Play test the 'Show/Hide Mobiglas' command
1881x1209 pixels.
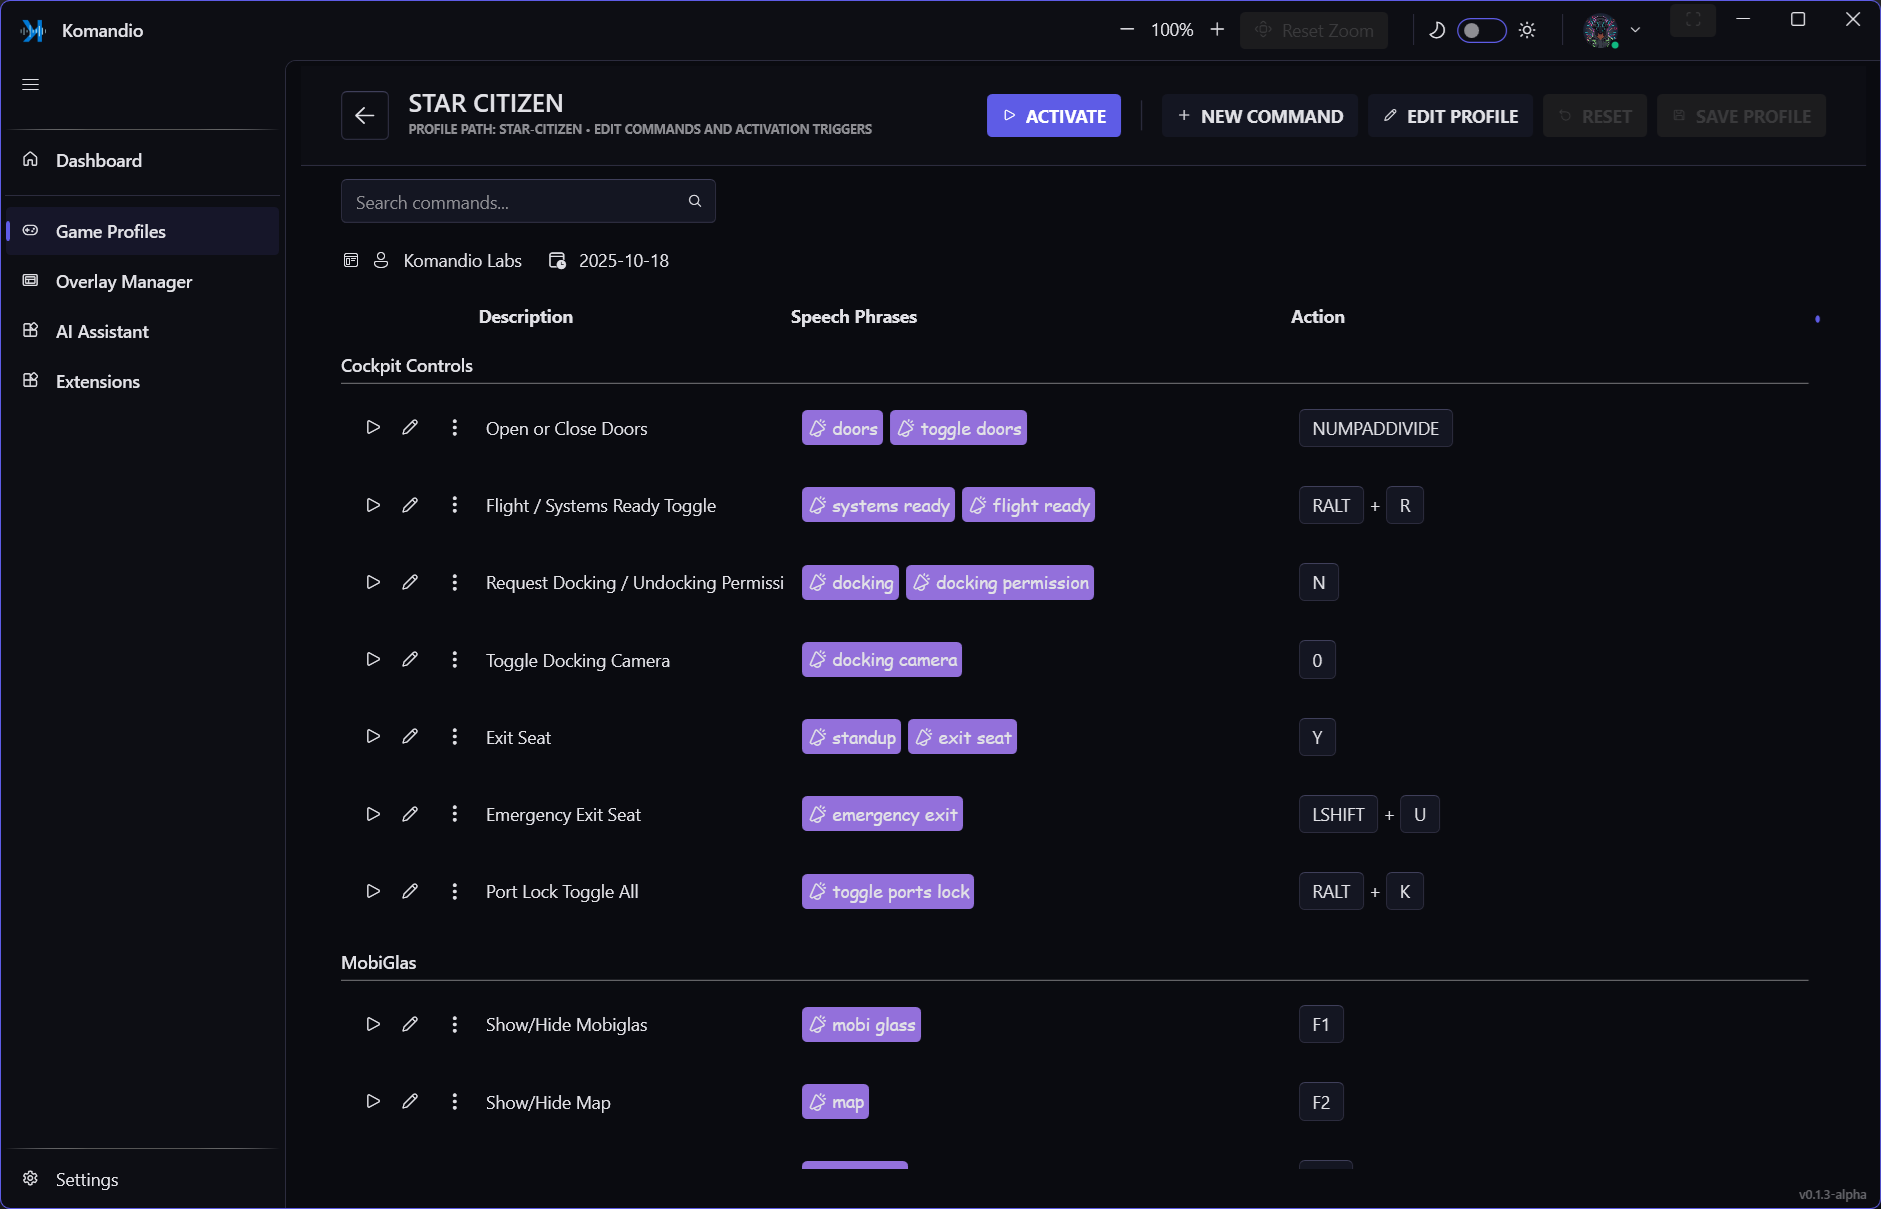pyautogui.click(x=372, y=1024)
